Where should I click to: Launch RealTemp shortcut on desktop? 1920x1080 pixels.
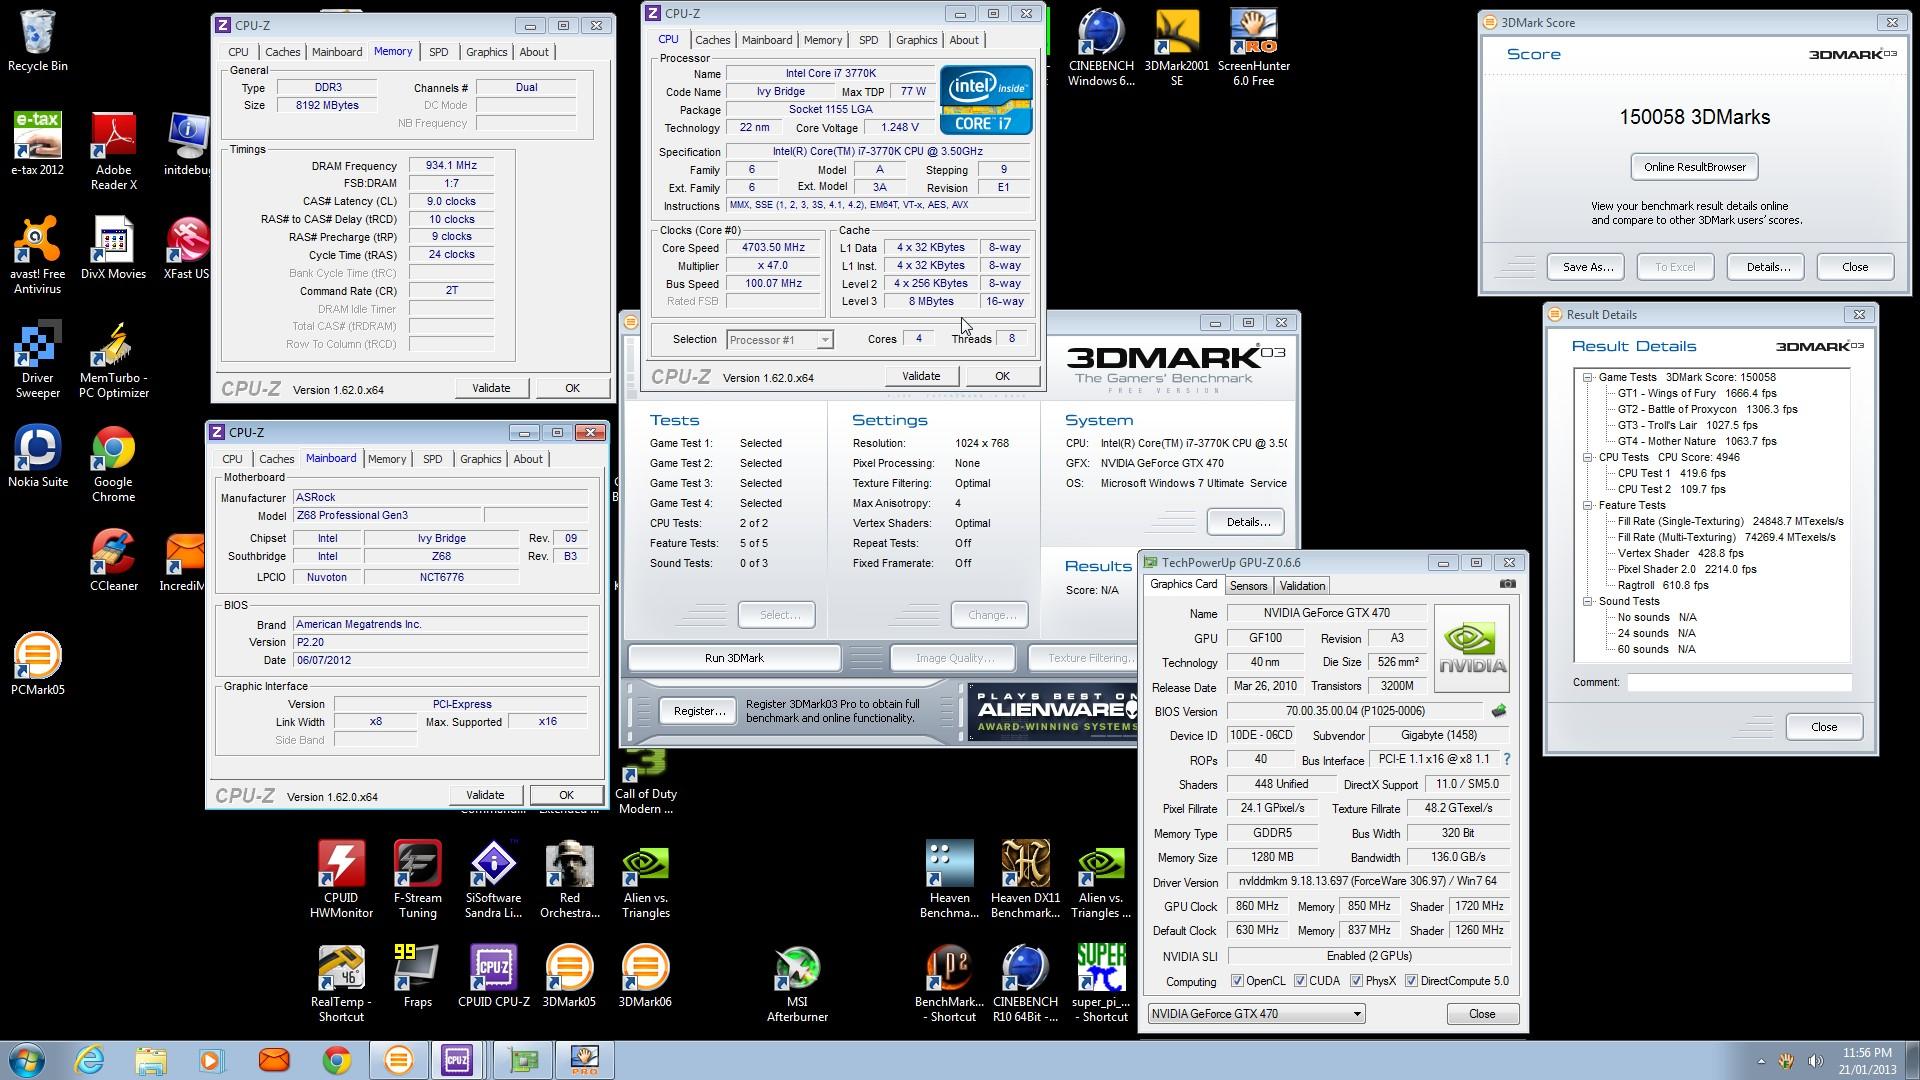pos(341,983)
